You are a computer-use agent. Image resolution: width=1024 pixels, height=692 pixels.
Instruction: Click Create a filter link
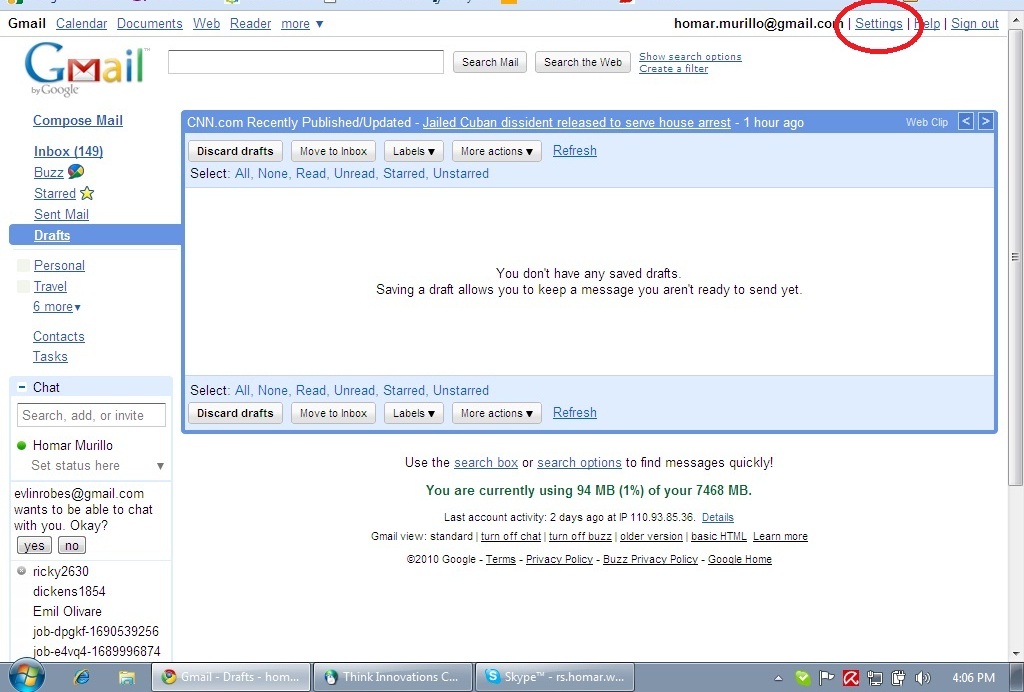(673, 69)
